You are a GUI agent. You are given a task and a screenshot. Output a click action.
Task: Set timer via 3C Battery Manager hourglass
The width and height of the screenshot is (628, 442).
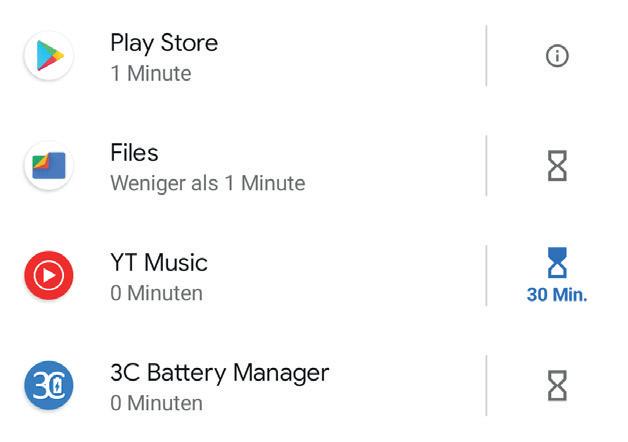click(x=557, y=385)
